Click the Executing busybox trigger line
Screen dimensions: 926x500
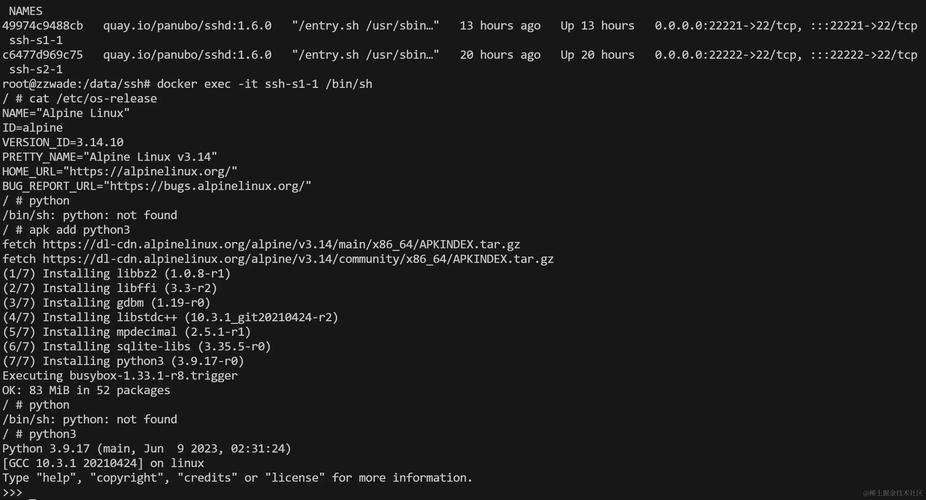120,376
